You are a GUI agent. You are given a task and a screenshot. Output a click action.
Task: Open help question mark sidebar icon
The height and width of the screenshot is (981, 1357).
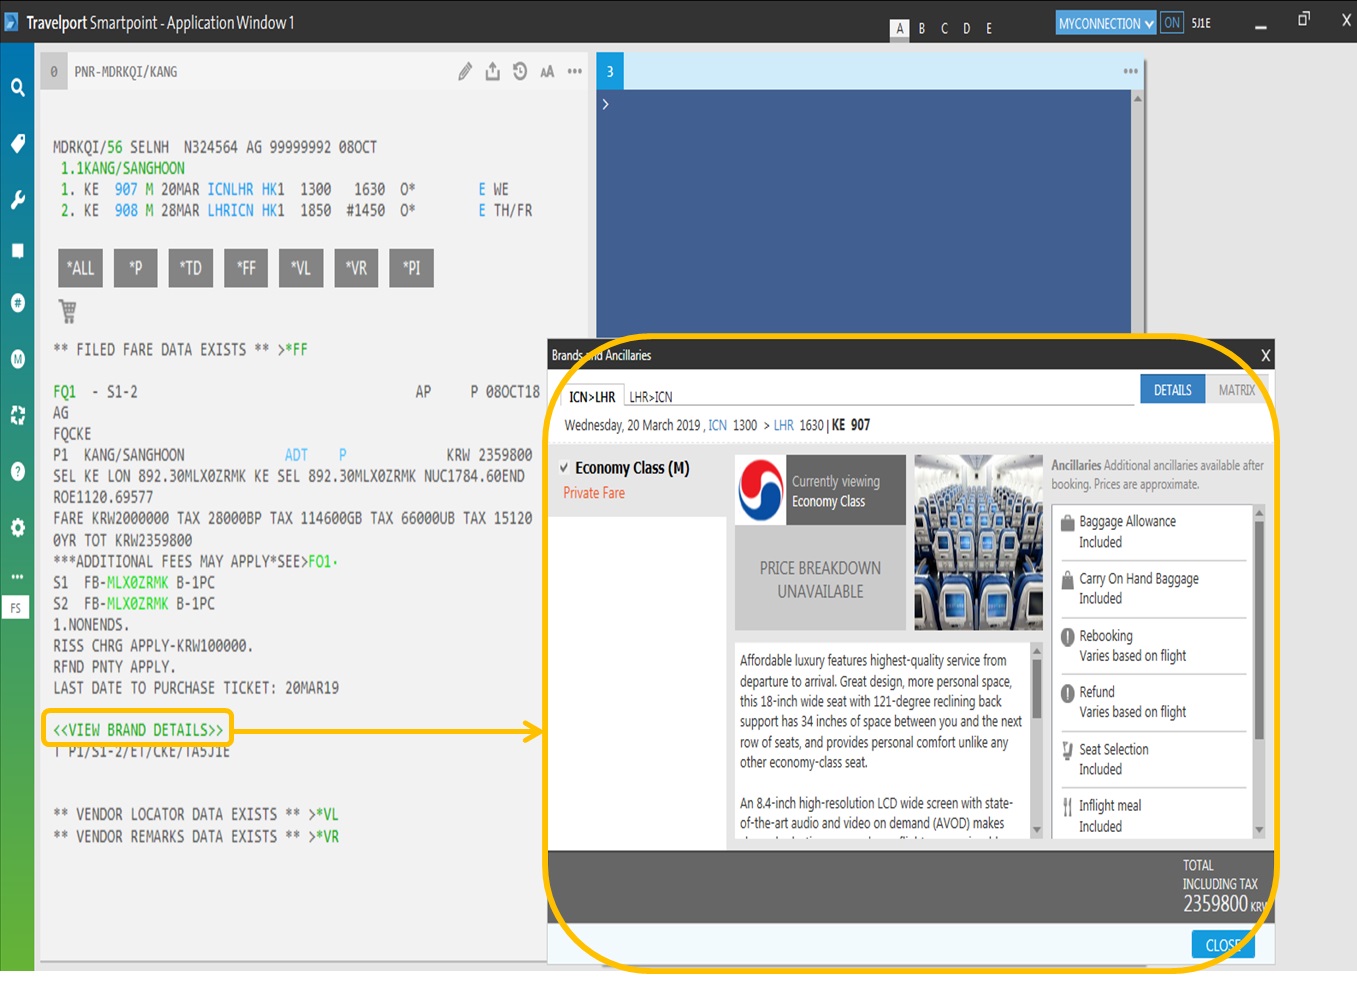pyautogui.click(x=17, y=471)
